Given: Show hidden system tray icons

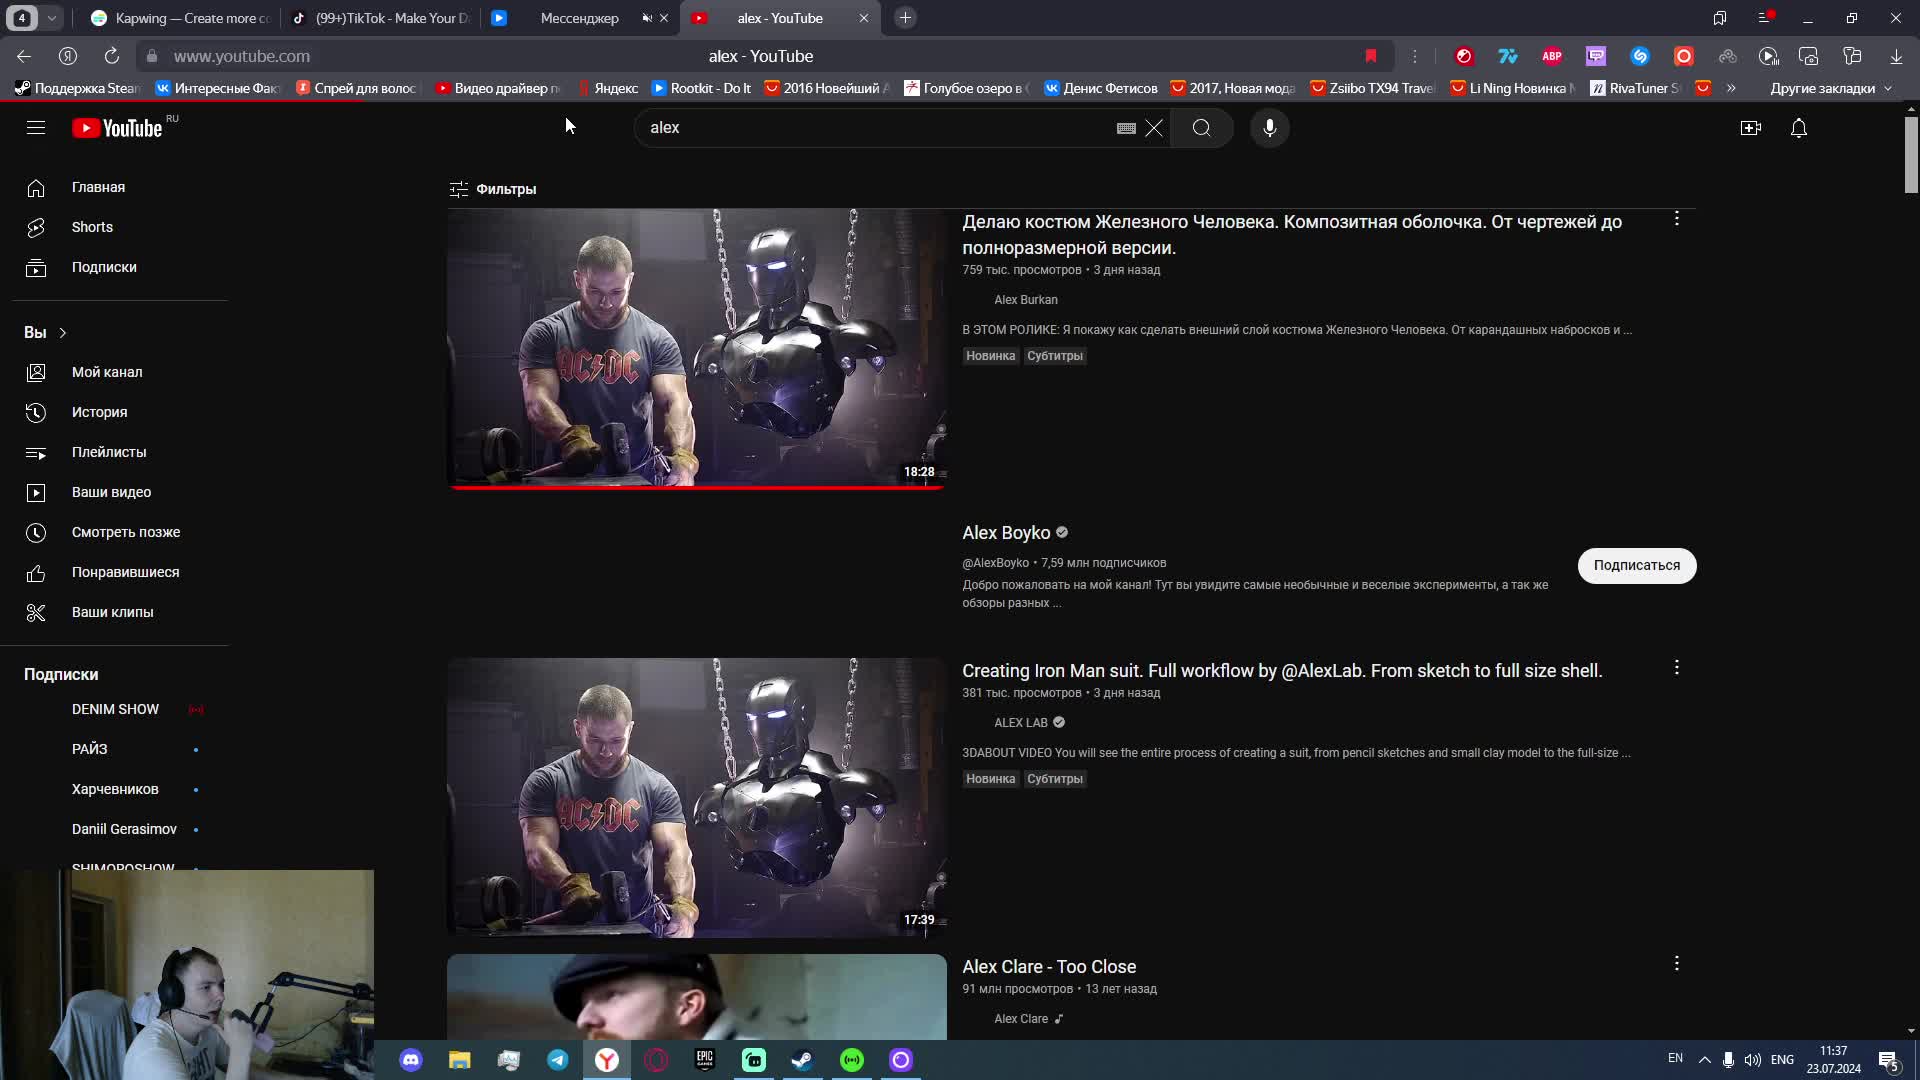Looking at the screenshot, I should coord(1705,1060).
